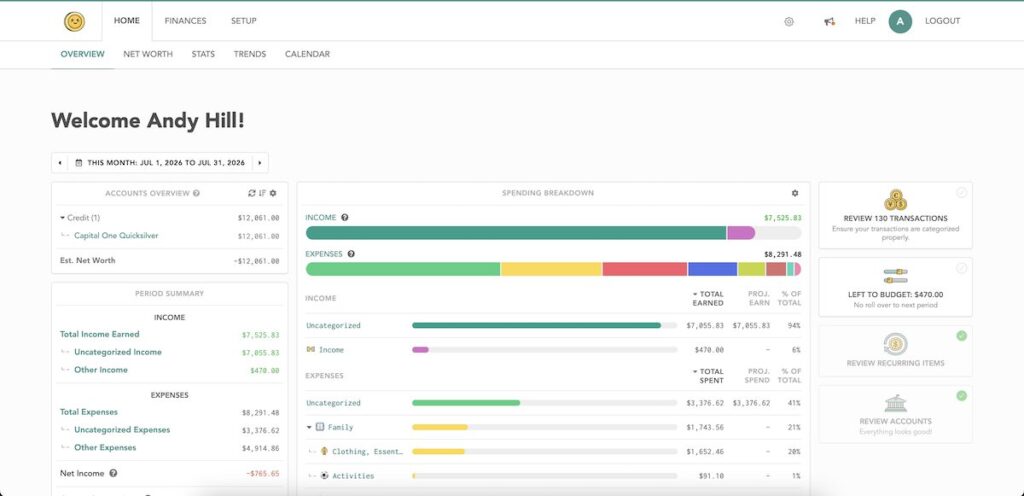Switch to the CALENDAR tab
The image size is (1024, 496).
pos(308,54)
